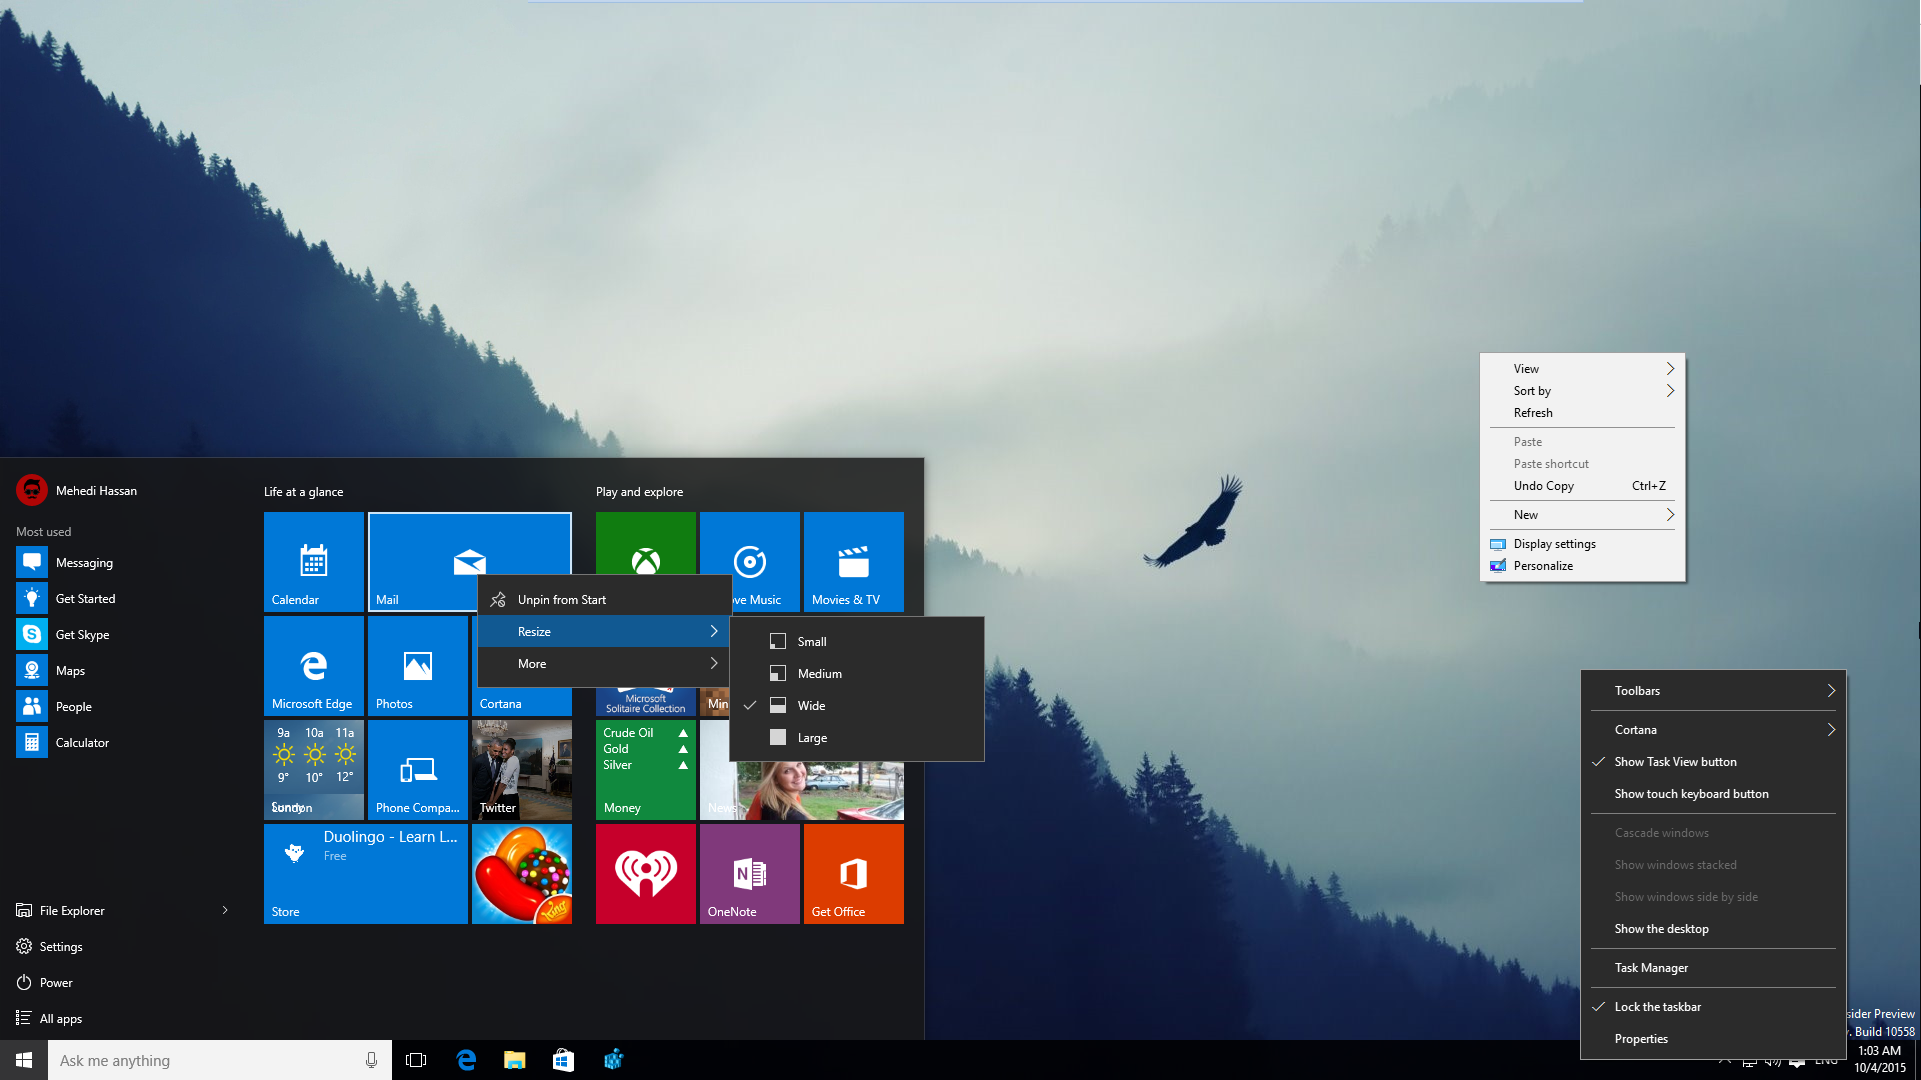Click the Get Office tile

[x=853, y=873]
